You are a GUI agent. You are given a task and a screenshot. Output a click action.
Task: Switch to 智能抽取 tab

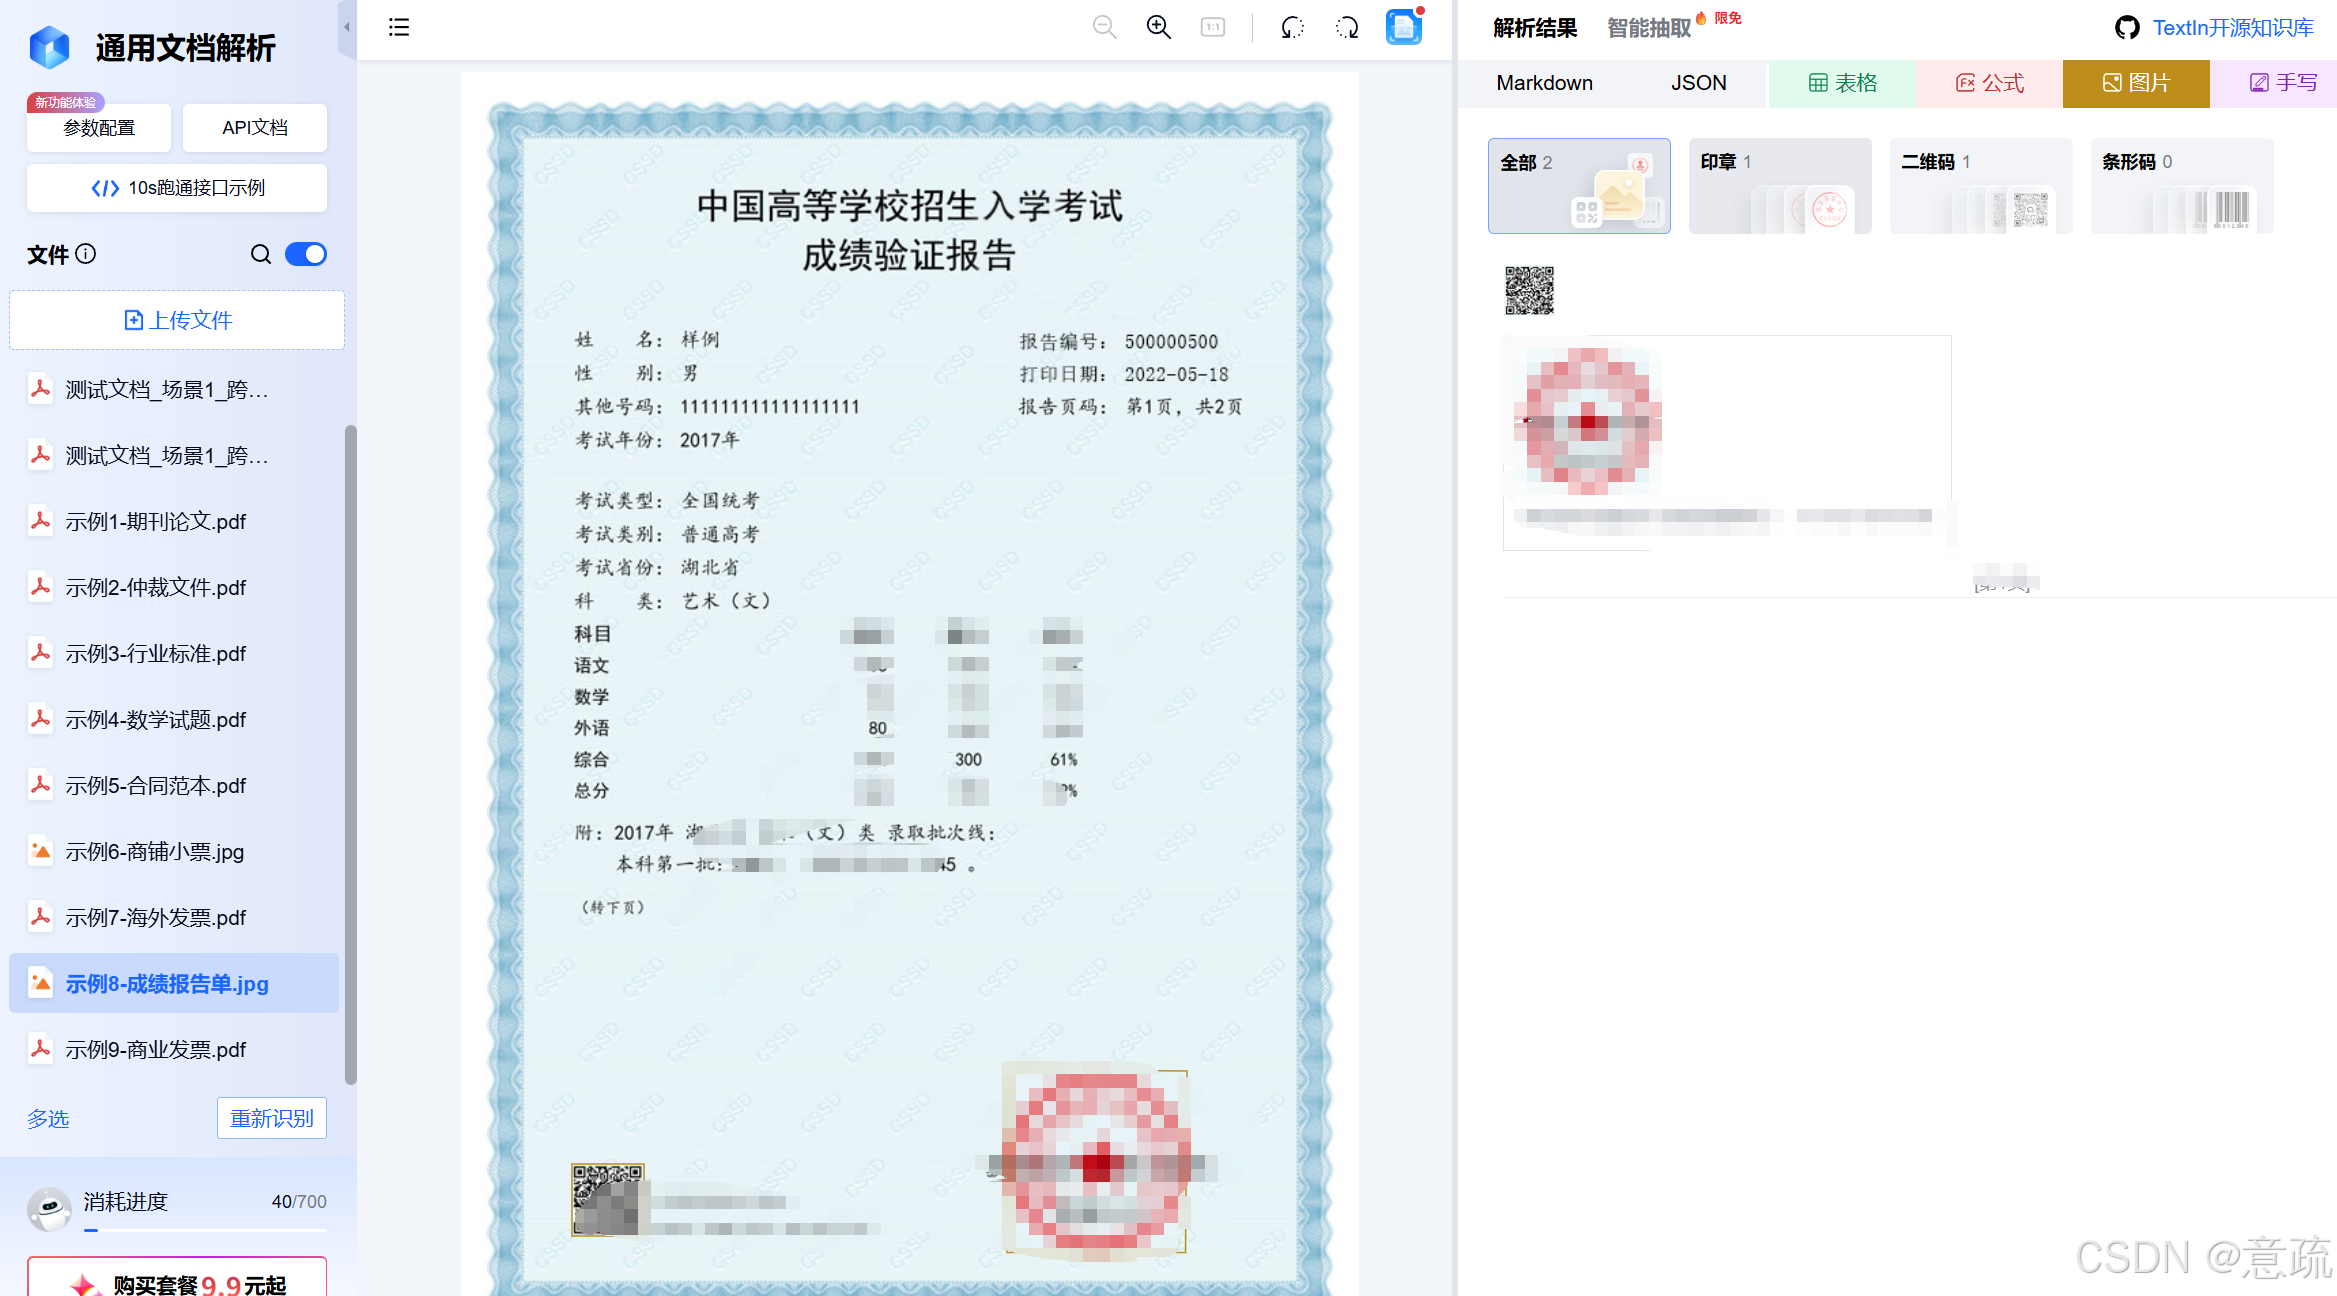tap(1649, 28)
